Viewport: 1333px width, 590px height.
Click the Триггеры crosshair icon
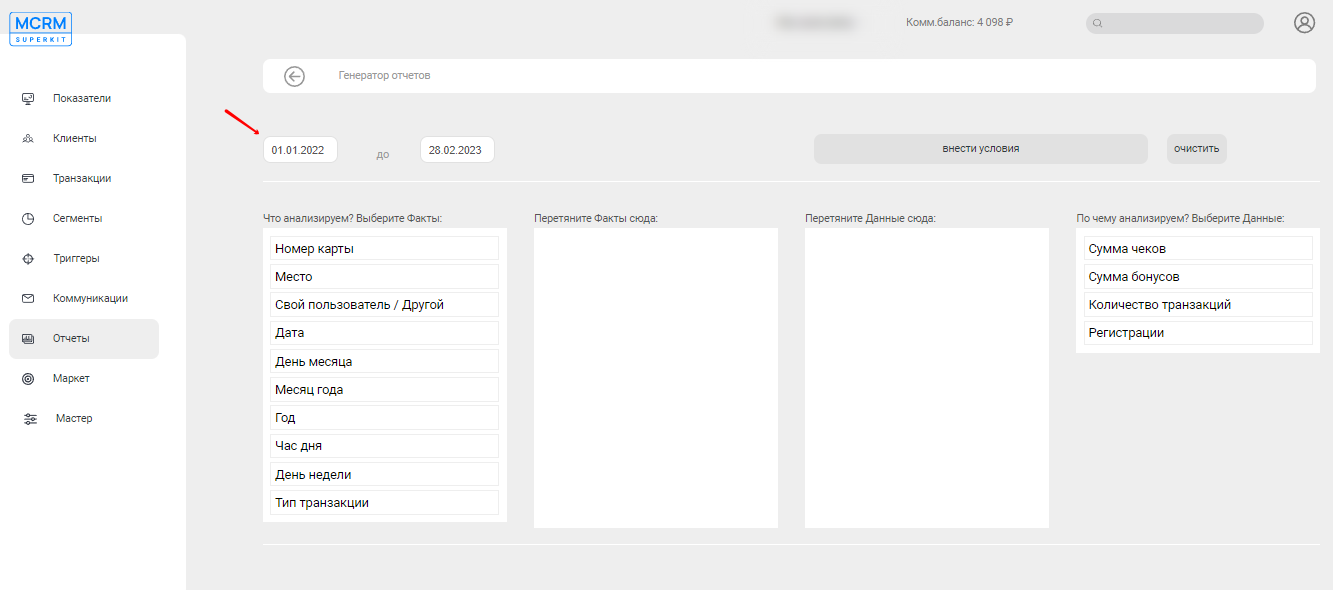pos(28,258)
